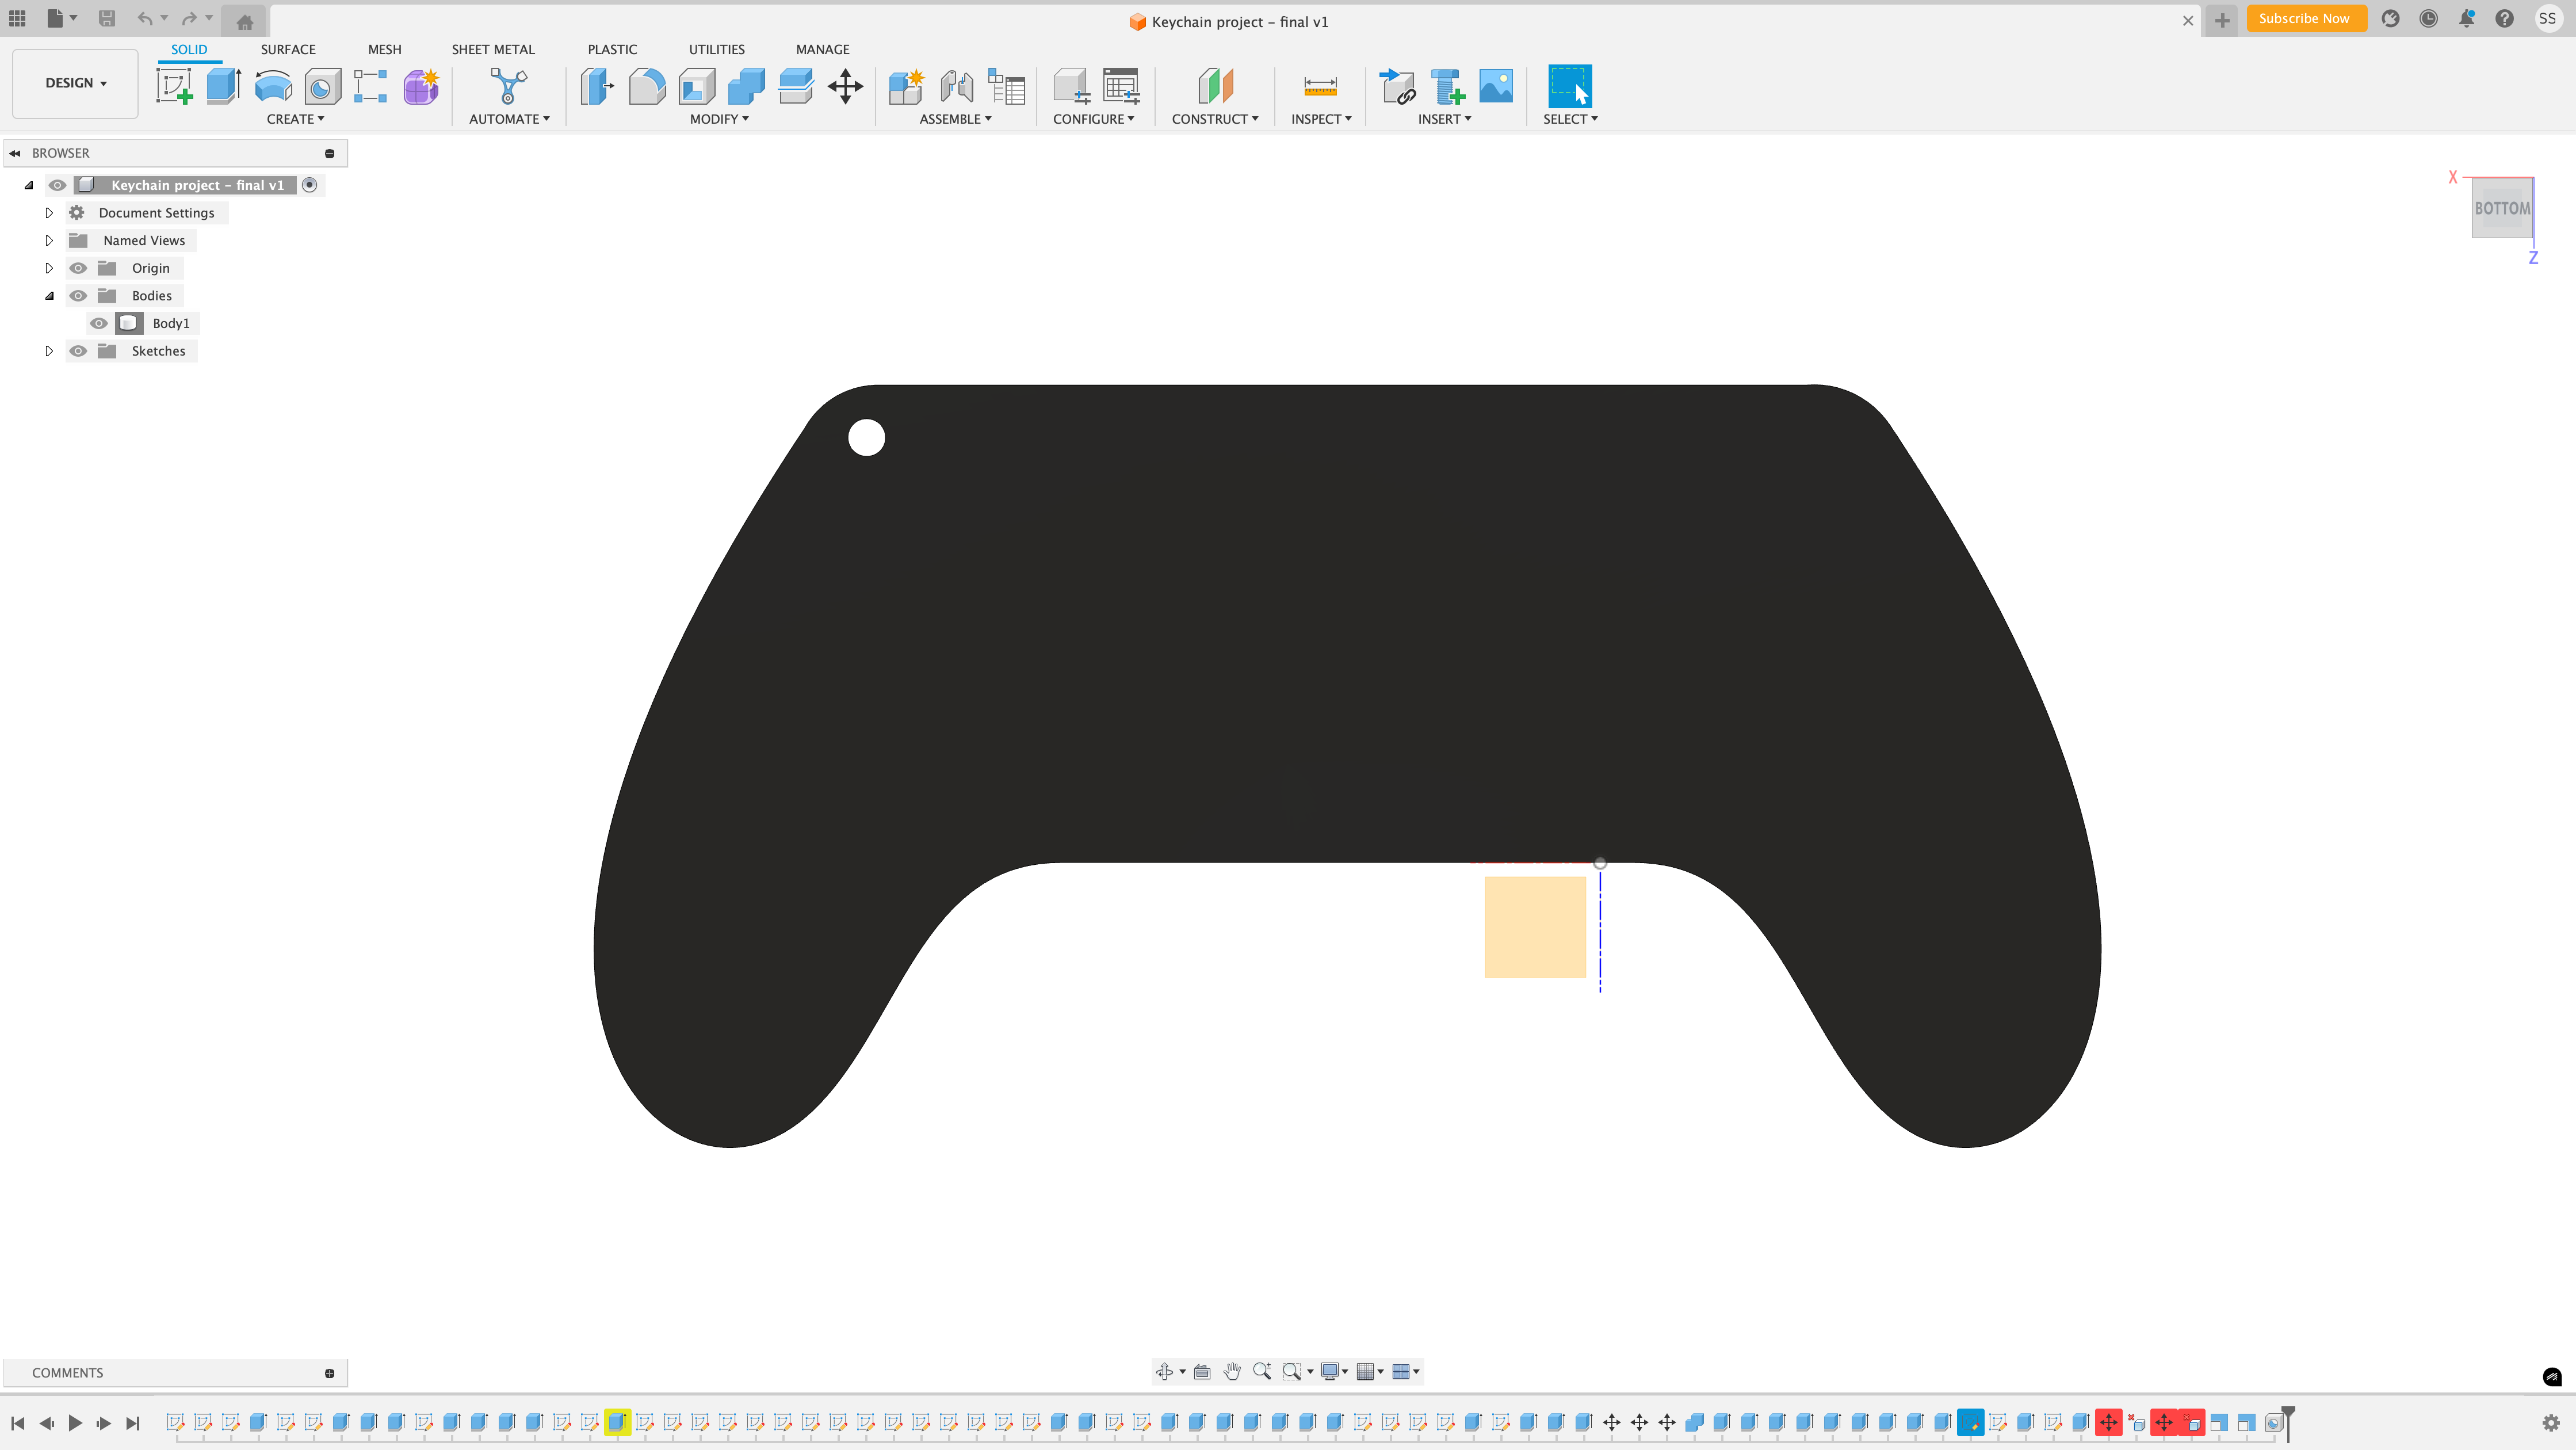Select the Measure tool in Inspect
The height and width of the screenshot is (1450, 2576).
1320,86
